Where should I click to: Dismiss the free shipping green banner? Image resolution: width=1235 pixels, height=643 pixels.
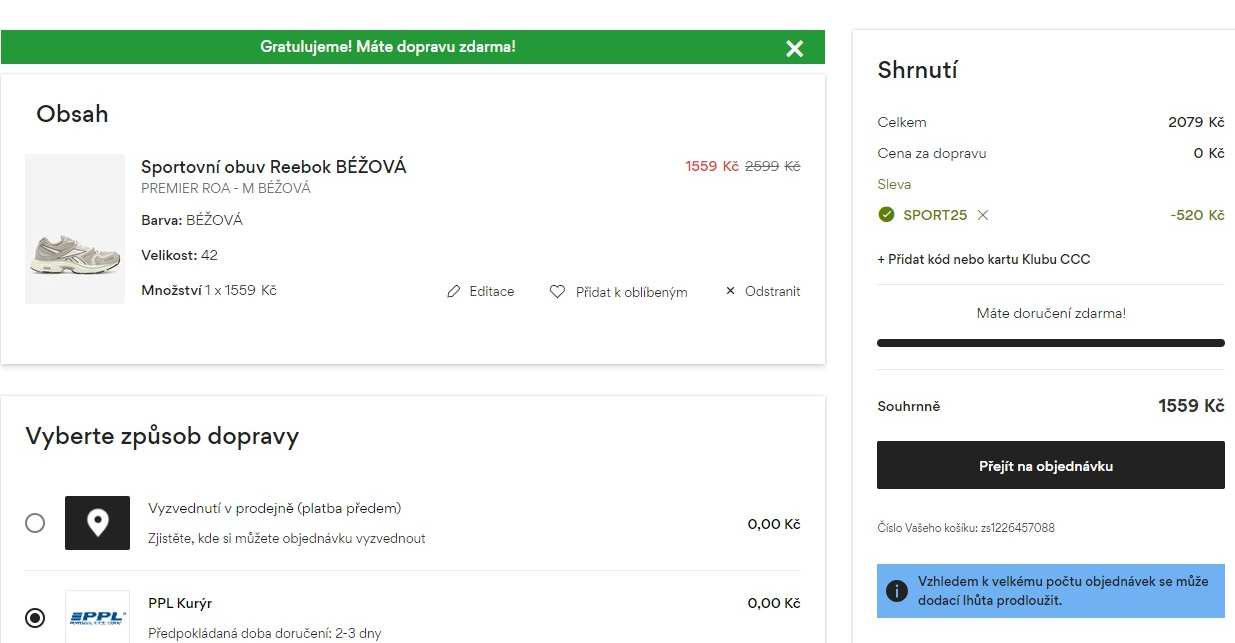pos(794,48)
